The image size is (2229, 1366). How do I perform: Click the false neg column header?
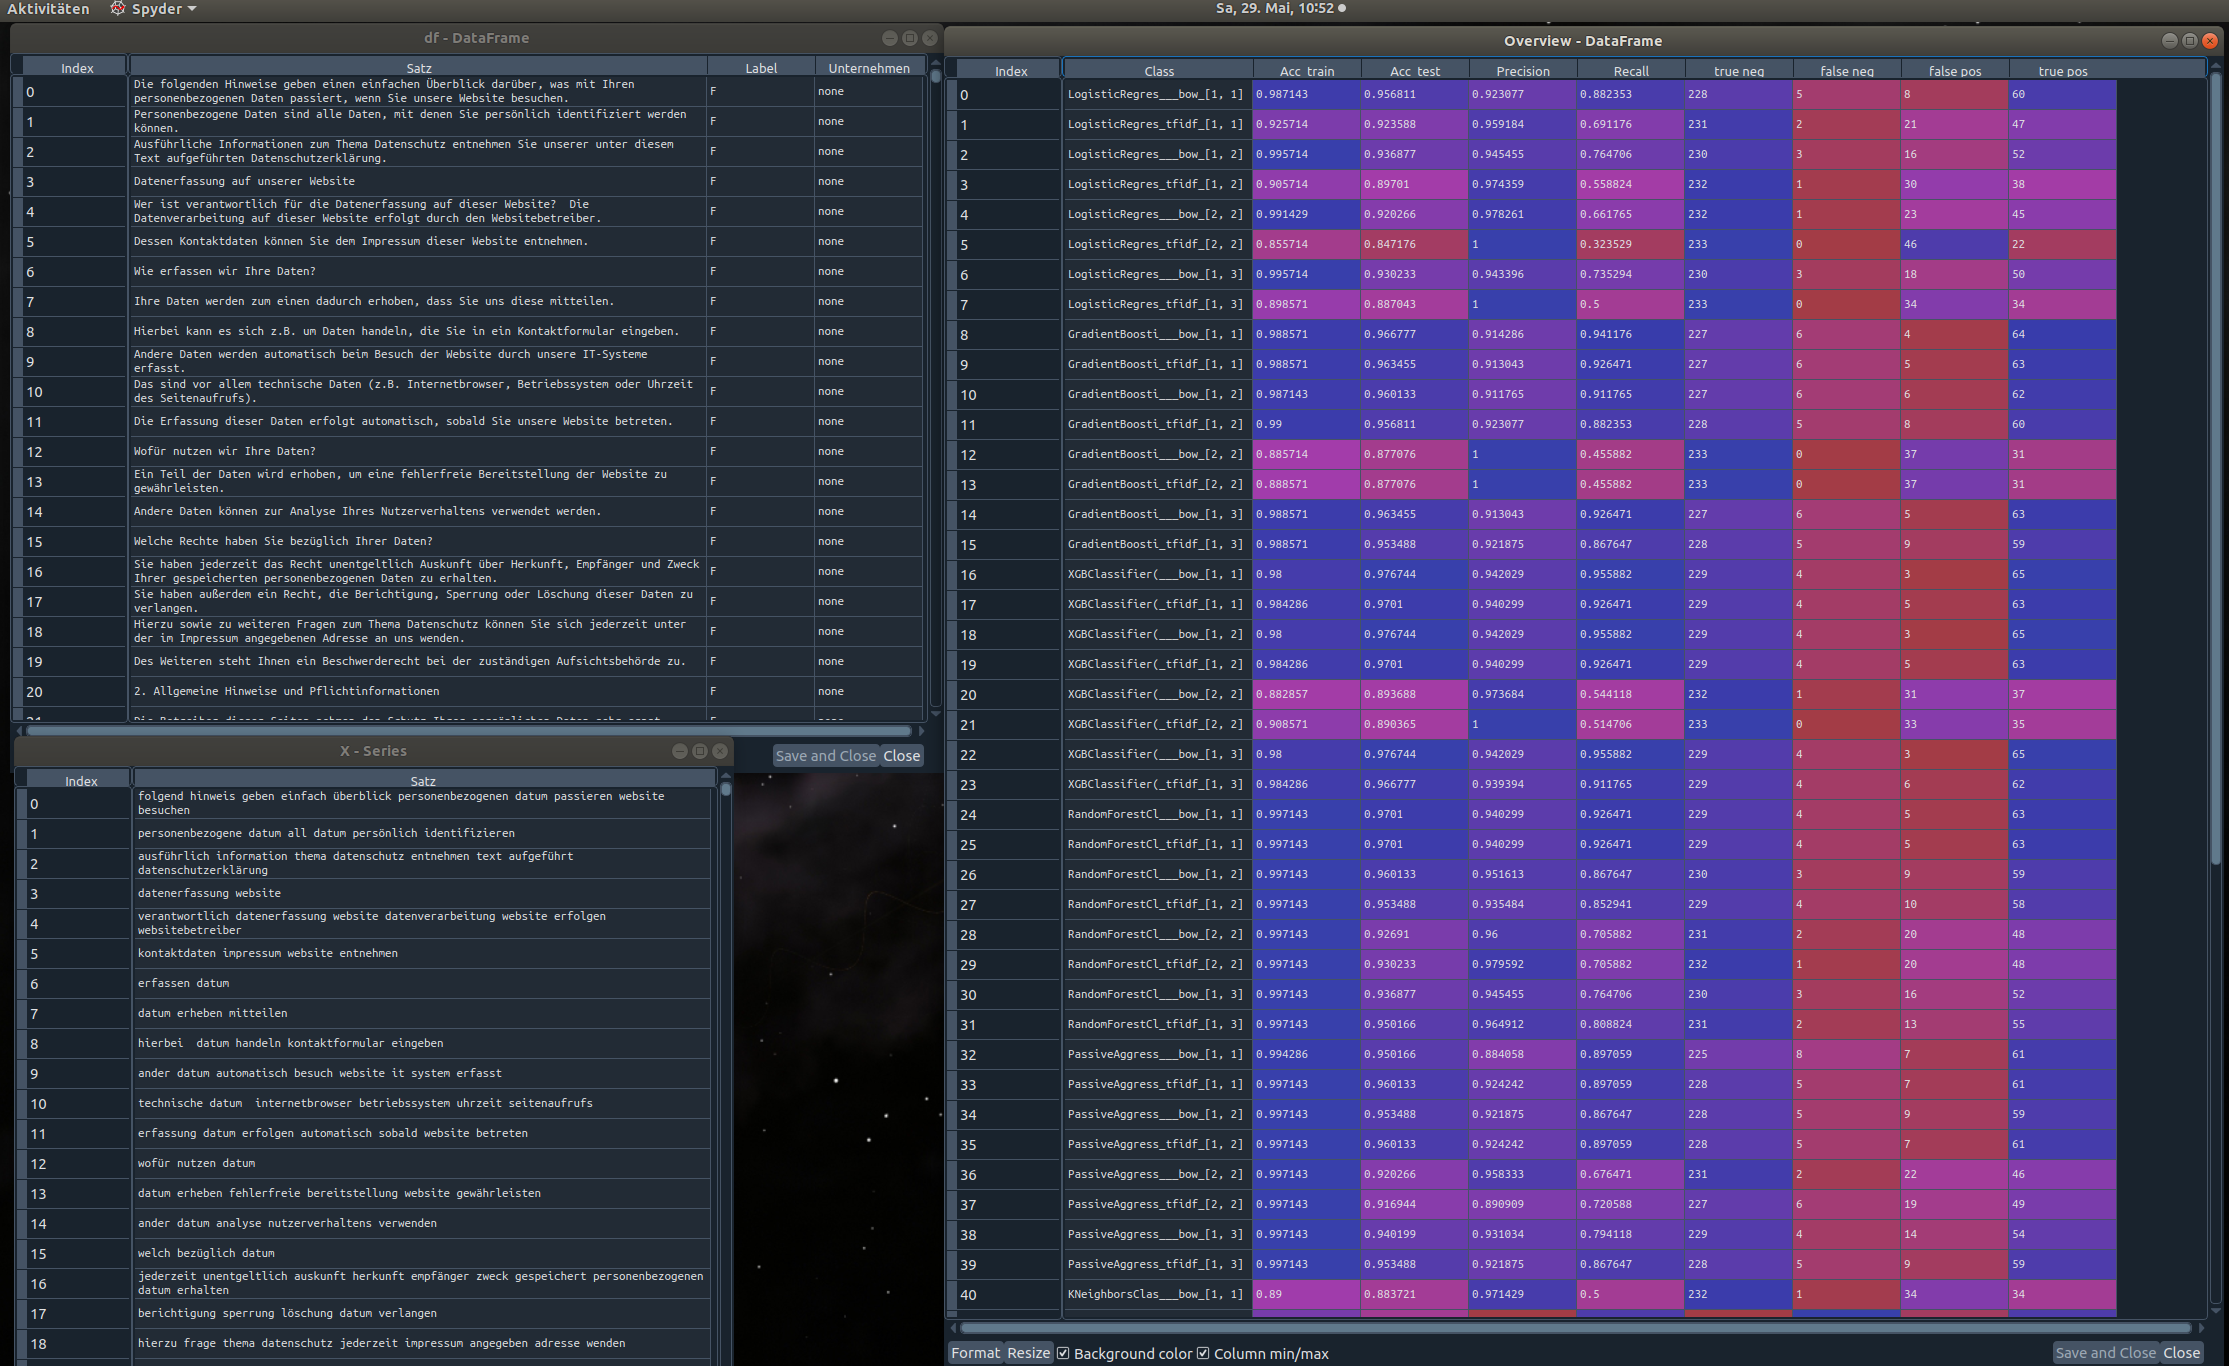(1846, 71)
